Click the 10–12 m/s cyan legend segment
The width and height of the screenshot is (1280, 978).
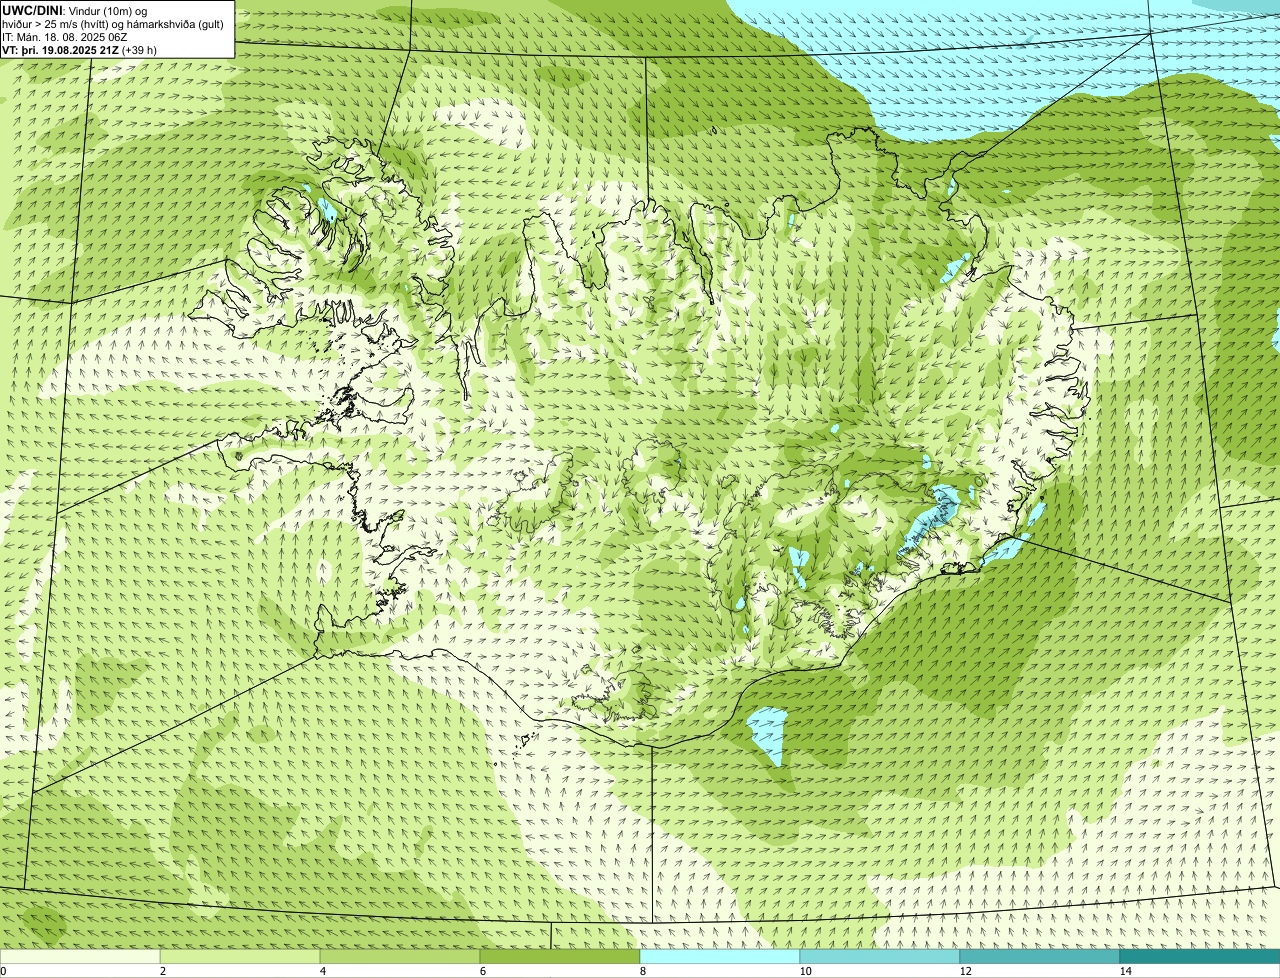[x=880, y=956]
